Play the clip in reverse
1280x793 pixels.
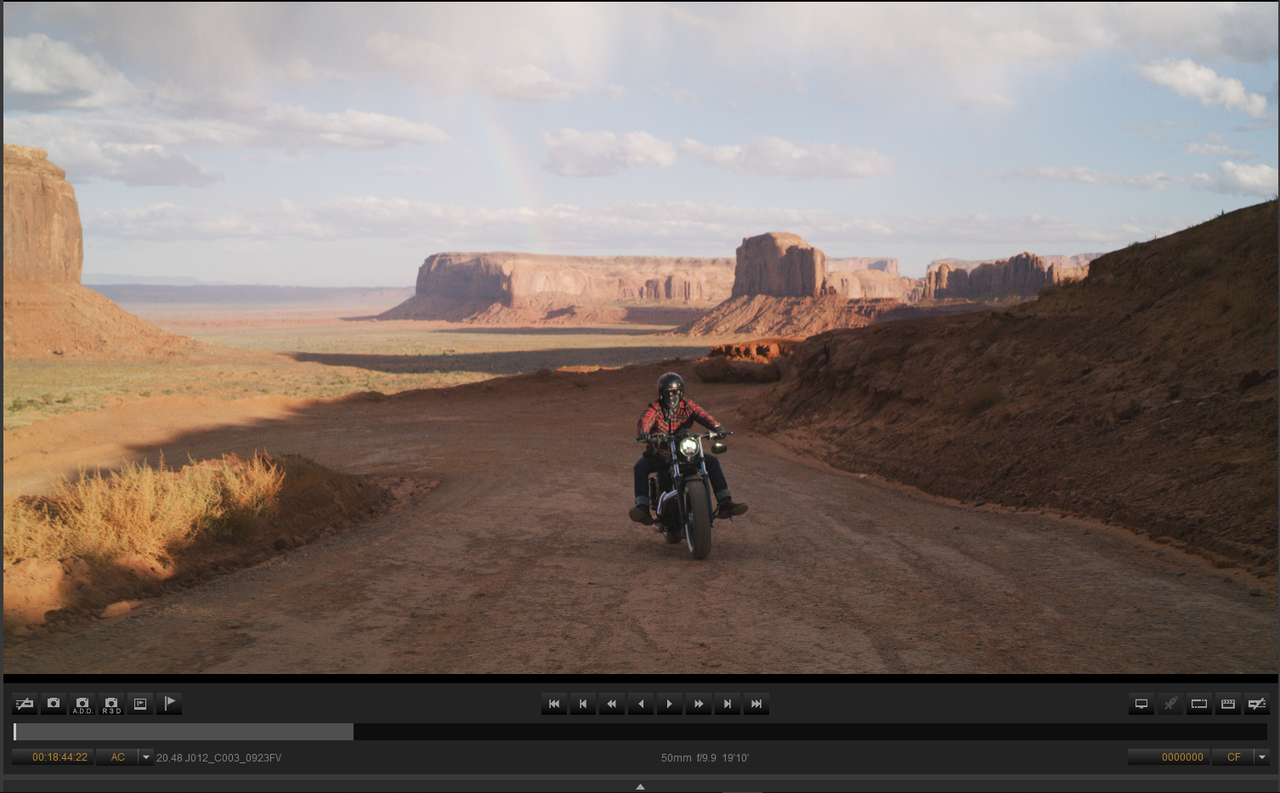(640, 704)
